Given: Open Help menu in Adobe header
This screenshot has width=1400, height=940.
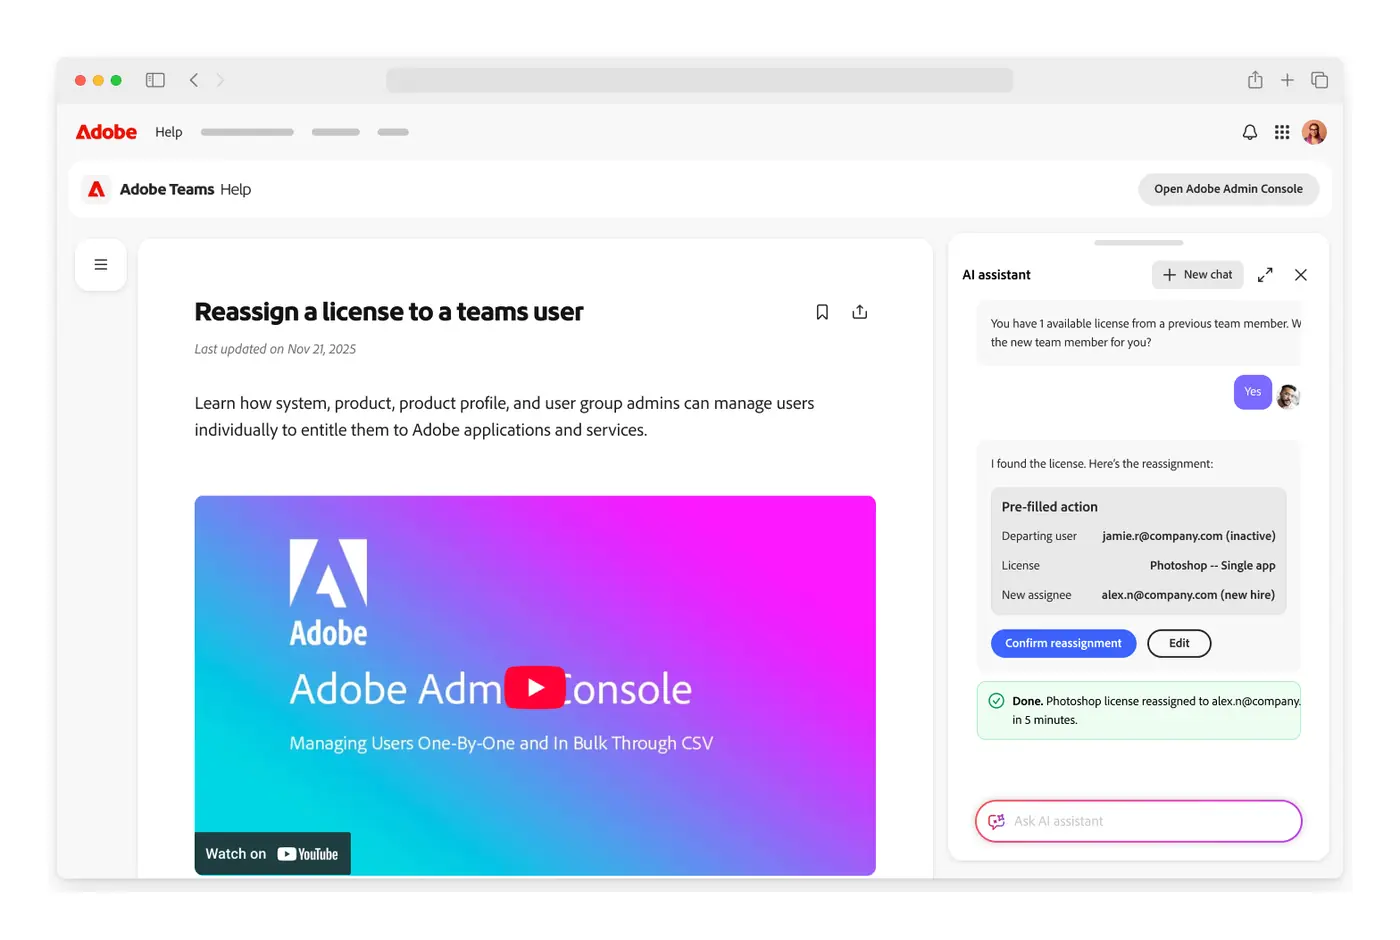Looking at the screenshot, I should pyautogui.click(x=169, y=132).
